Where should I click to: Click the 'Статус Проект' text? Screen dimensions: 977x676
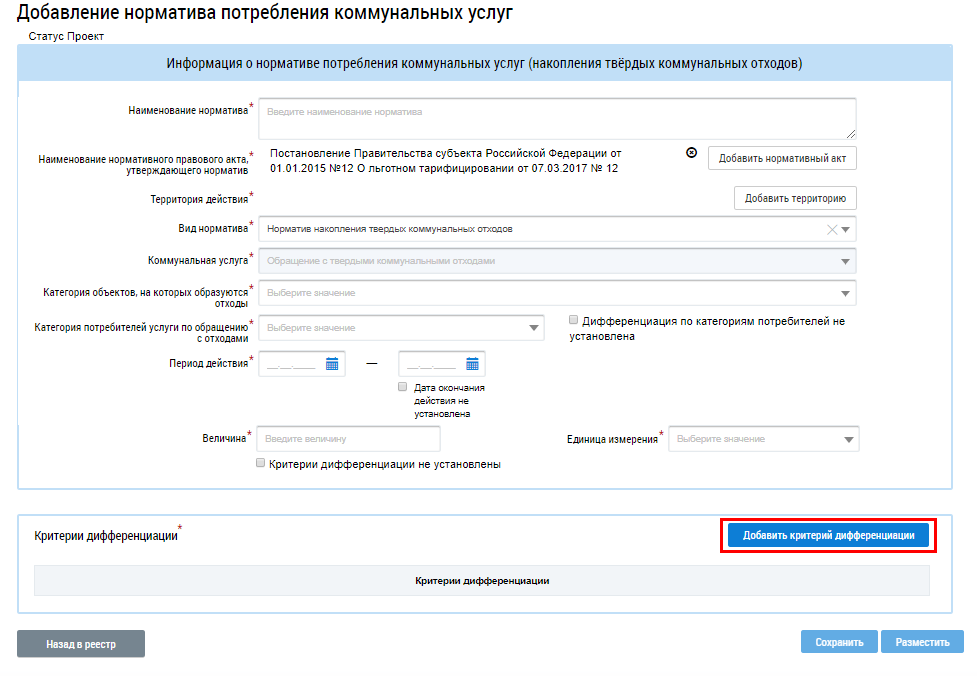click(x=66, y=36)
